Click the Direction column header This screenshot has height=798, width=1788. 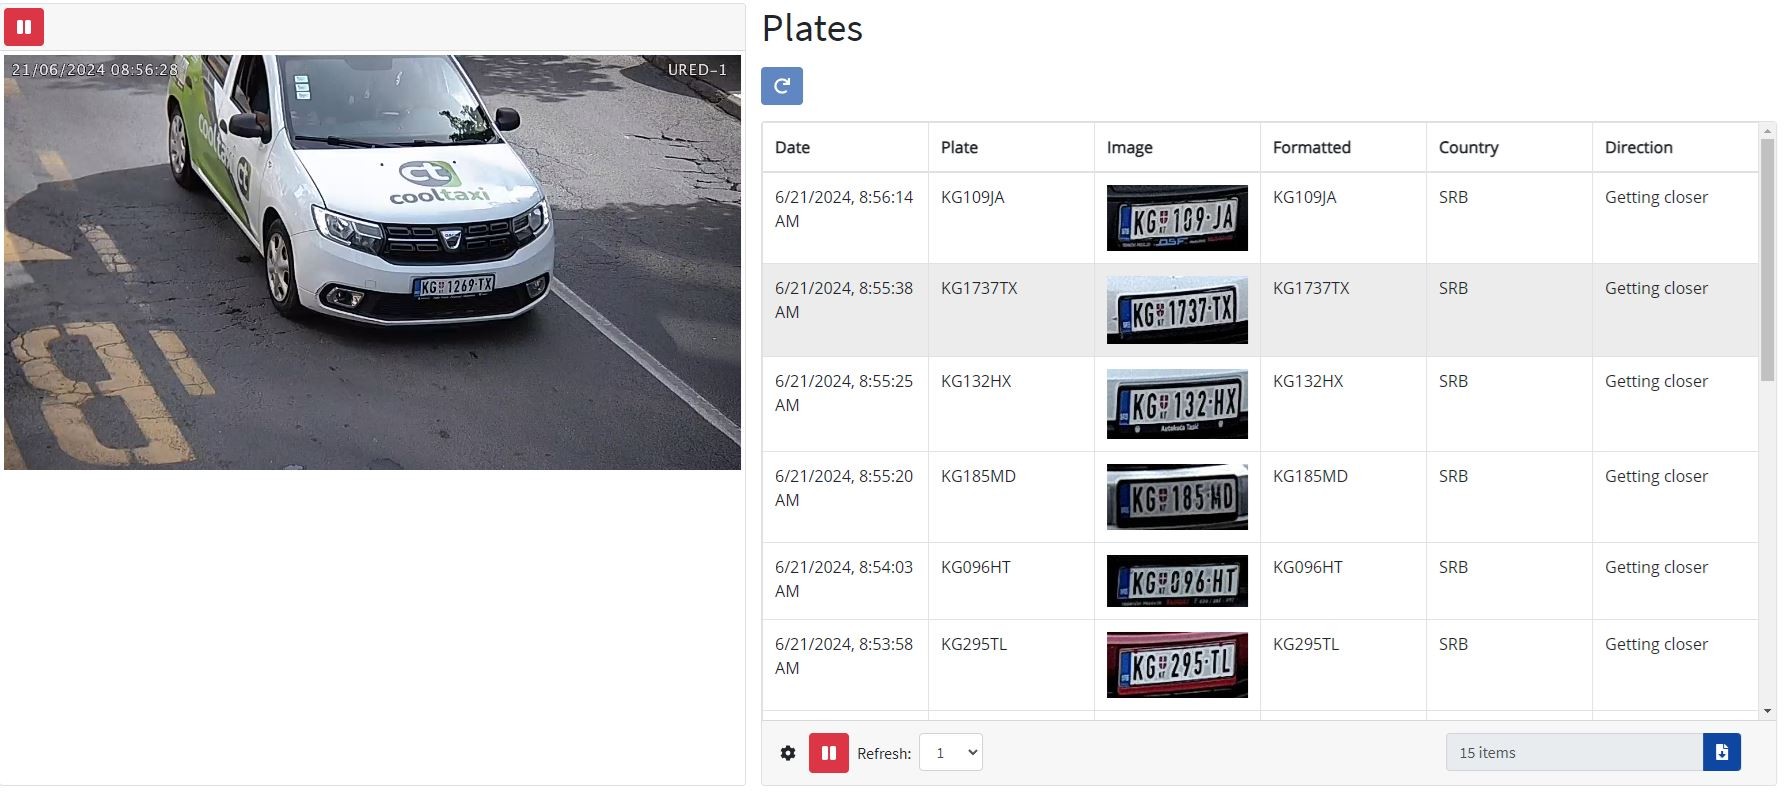pos(1638,147)
